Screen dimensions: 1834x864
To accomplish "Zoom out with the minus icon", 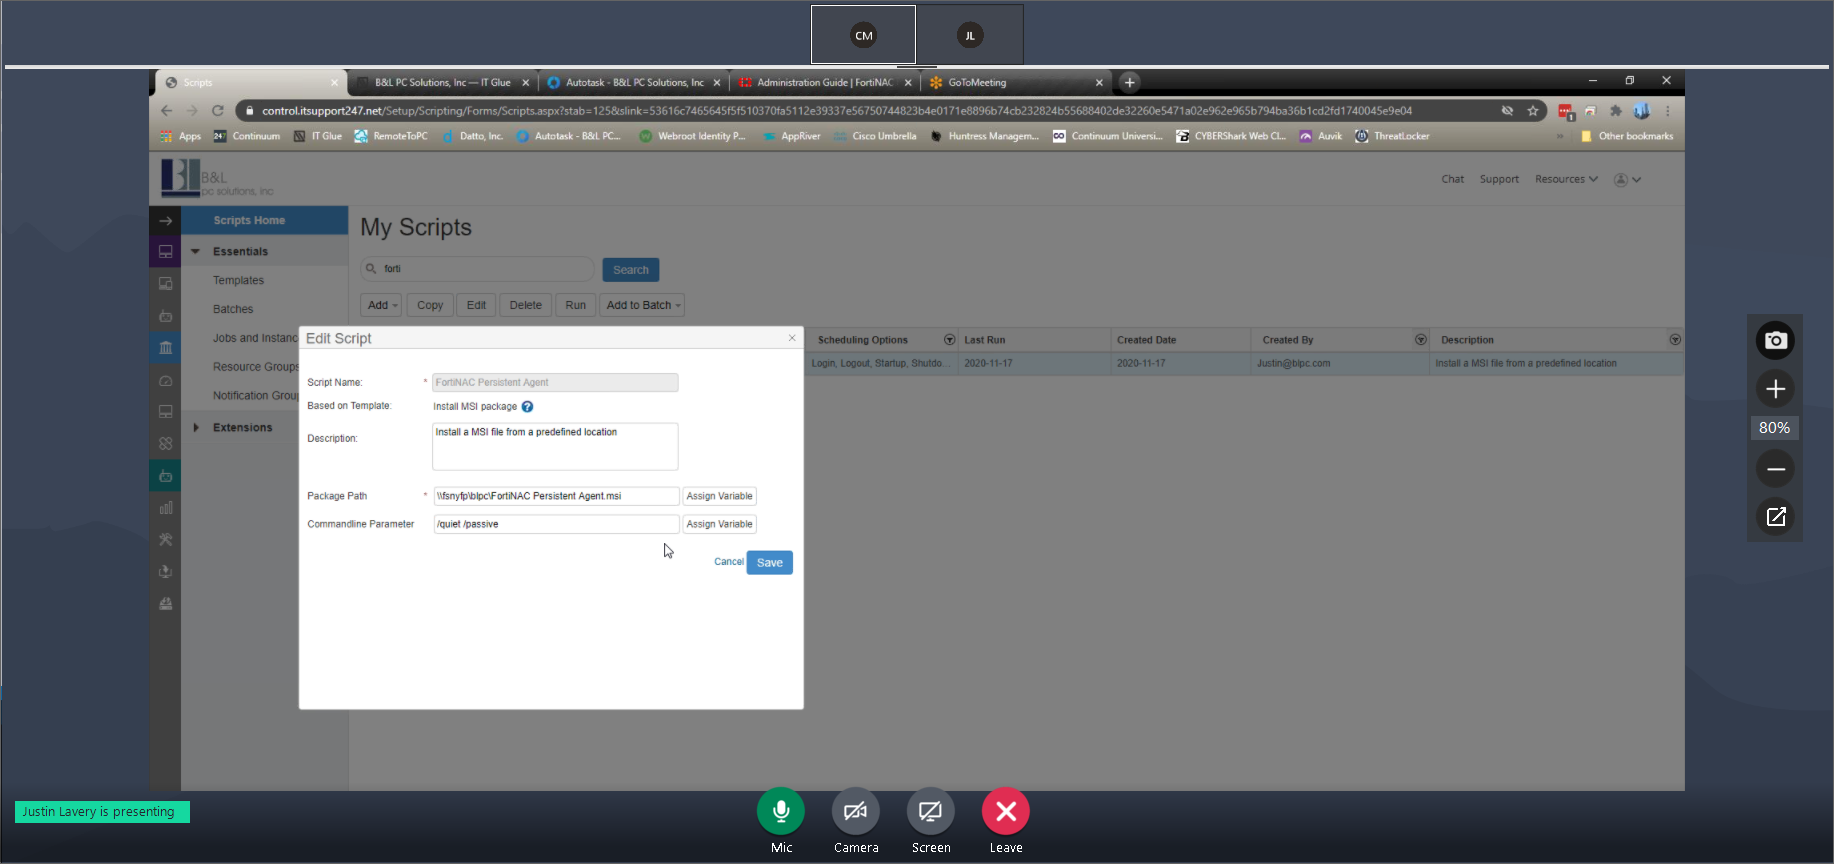I will click(x=1775, y=468).
